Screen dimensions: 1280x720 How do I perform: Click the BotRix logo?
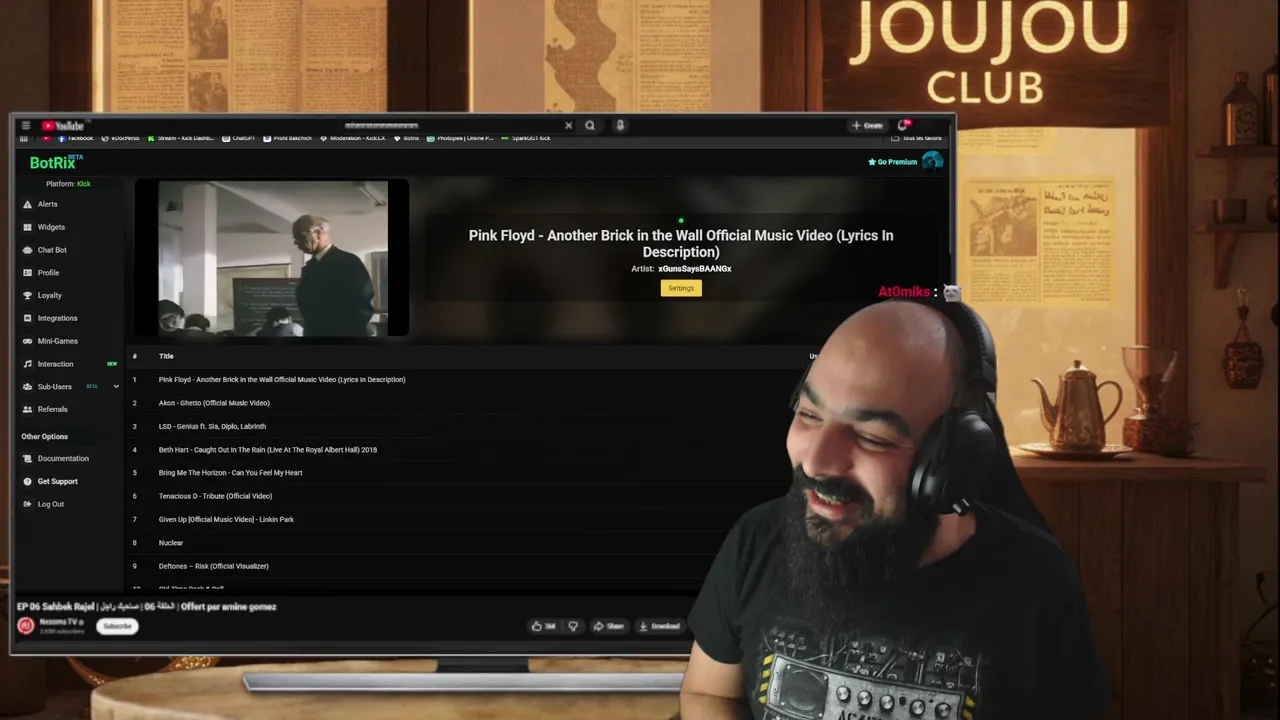click(x=55, y=162)
